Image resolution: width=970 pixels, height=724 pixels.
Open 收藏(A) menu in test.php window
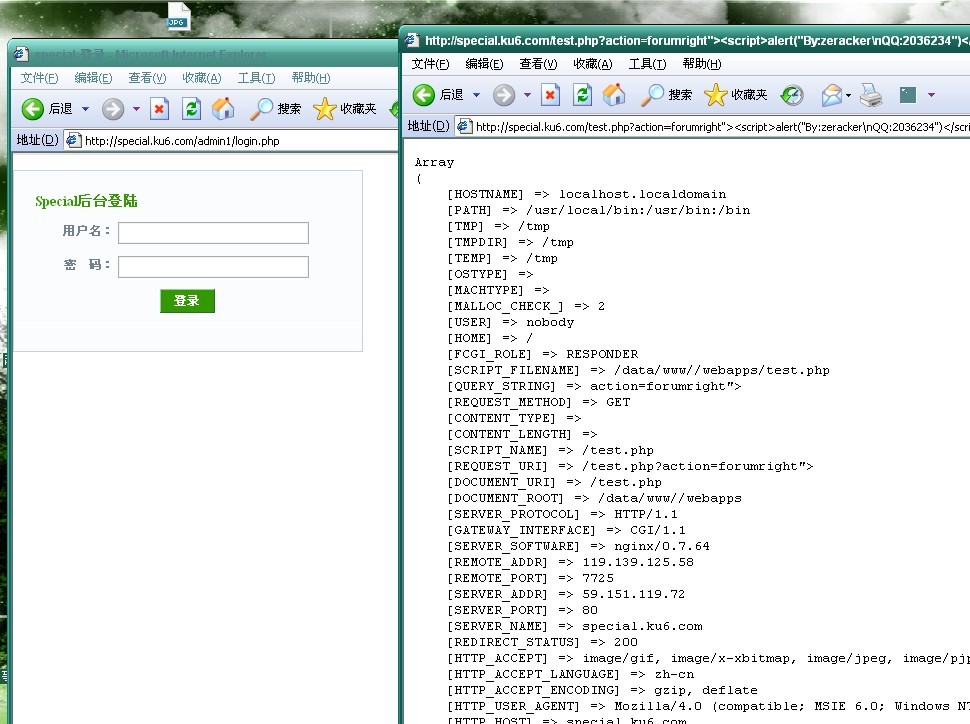pyautogui.click(x=592, y=64)
